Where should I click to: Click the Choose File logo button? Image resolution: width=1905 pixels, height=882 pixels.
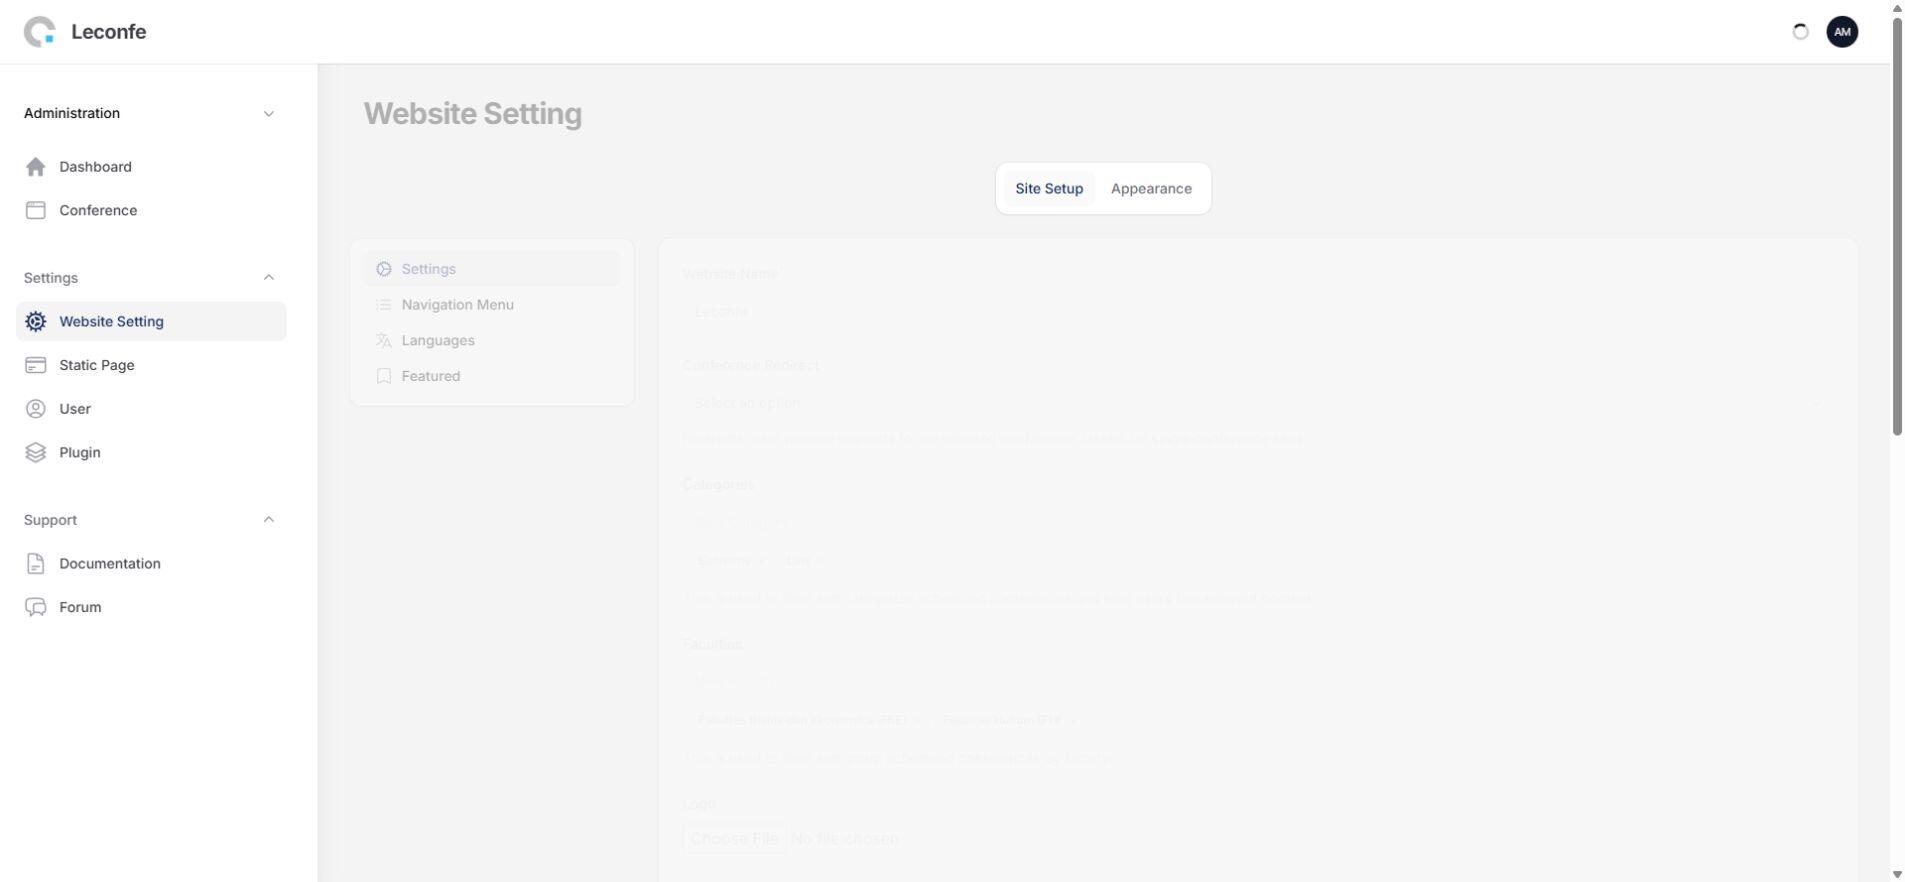pos(734,838)
